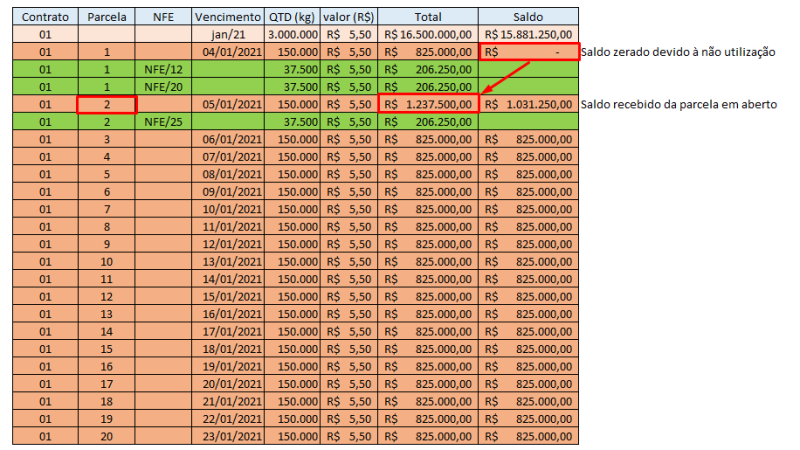Image resolution: width=800 pixels, height=450 pixels.
Task: Click the R$ 1.031.250,00 saldo cell
Action: (528, 105)
